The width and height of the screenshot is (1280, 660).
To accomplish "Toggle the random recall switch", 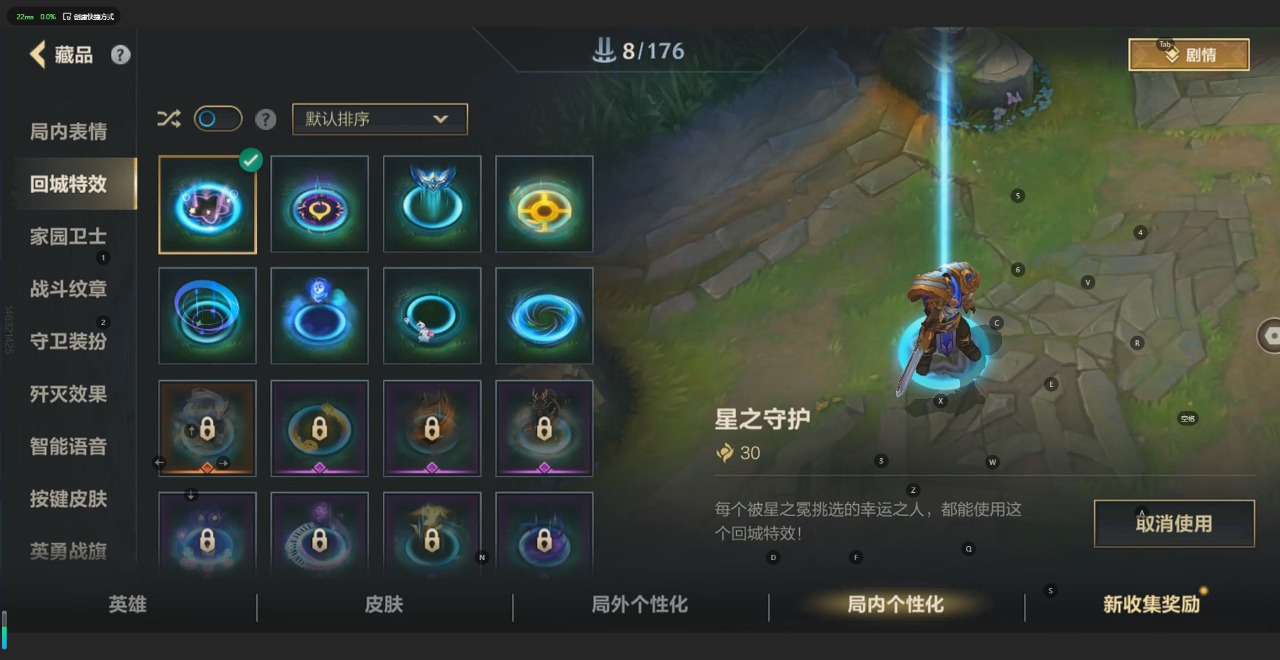I will click(x=218, y=119).
